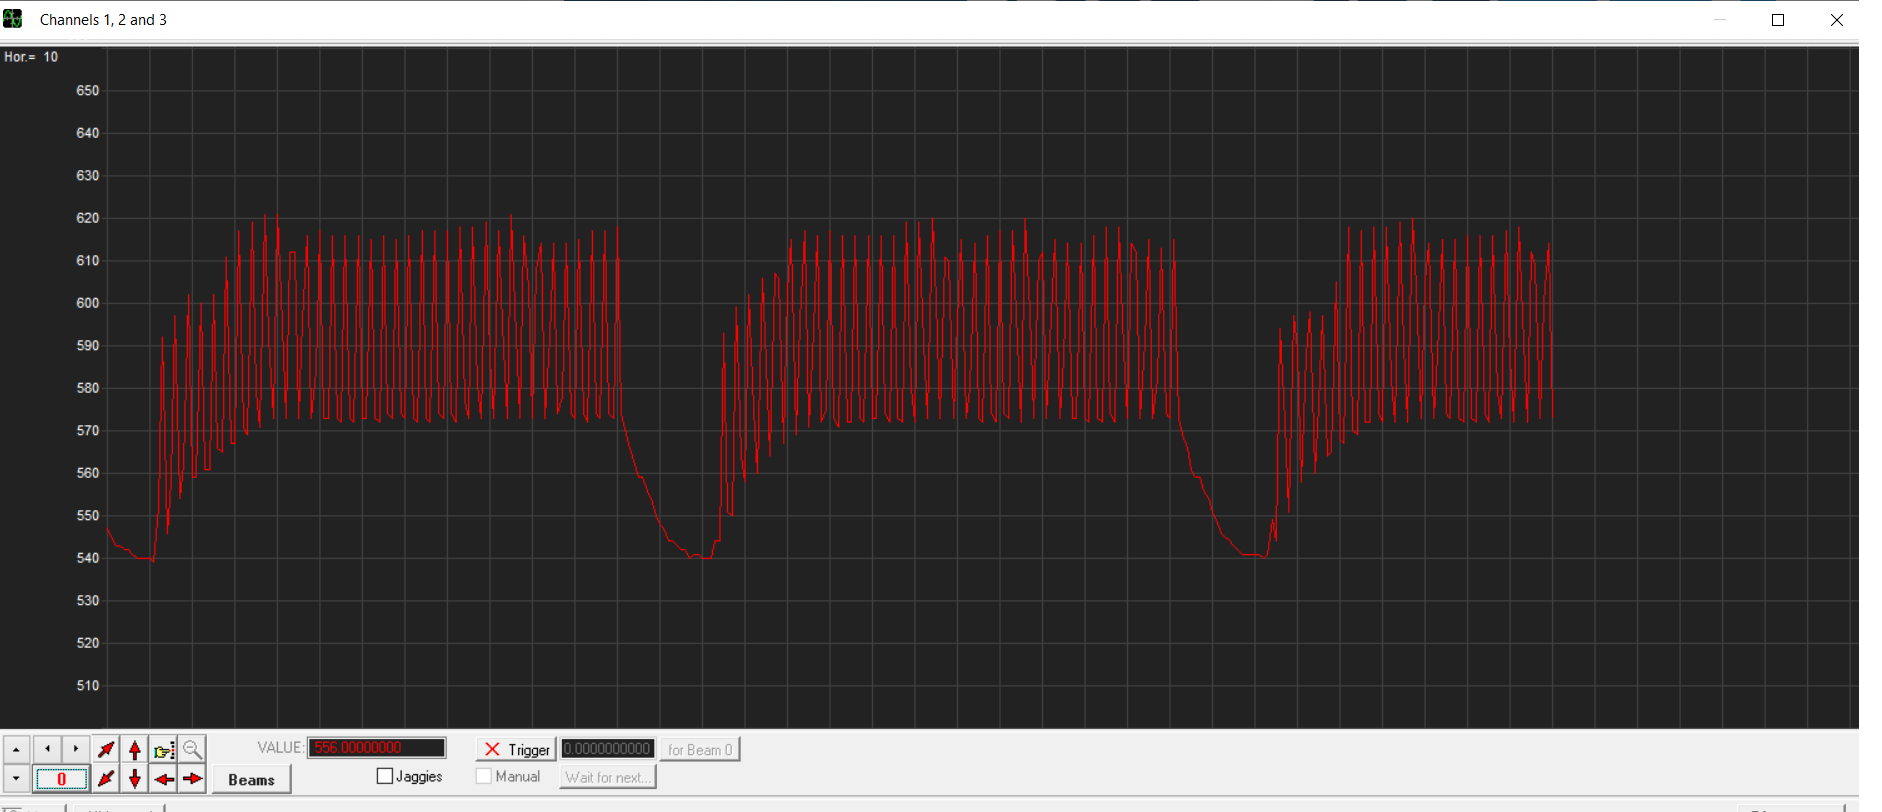Select the red 0 beam number box

point(61,779)
